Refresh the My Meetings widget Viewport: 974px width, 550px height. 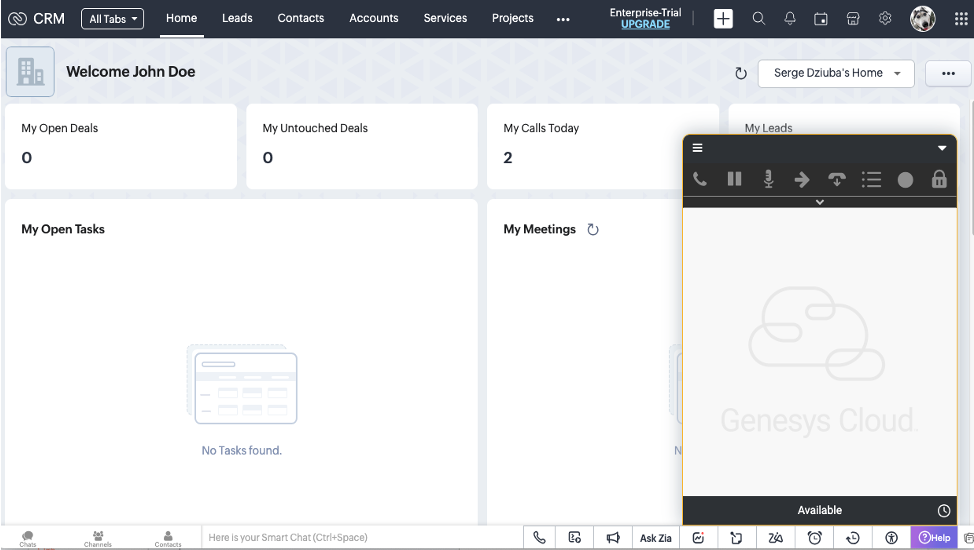[593, 229]
